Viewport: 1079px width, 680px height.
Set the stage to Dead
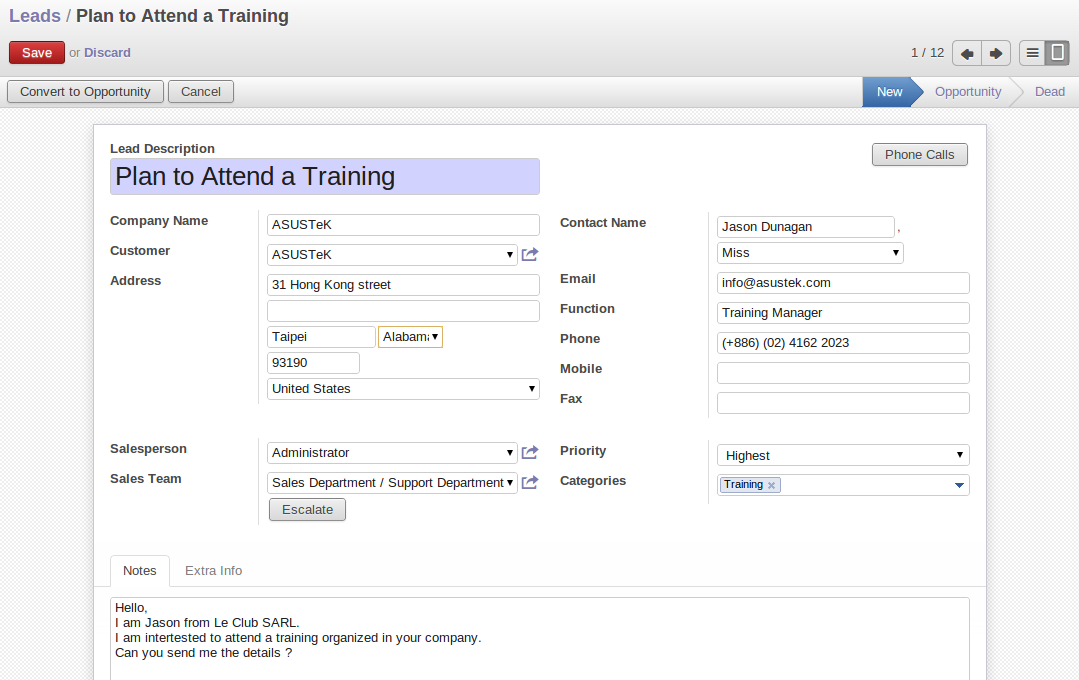(x=1049, y=92)
